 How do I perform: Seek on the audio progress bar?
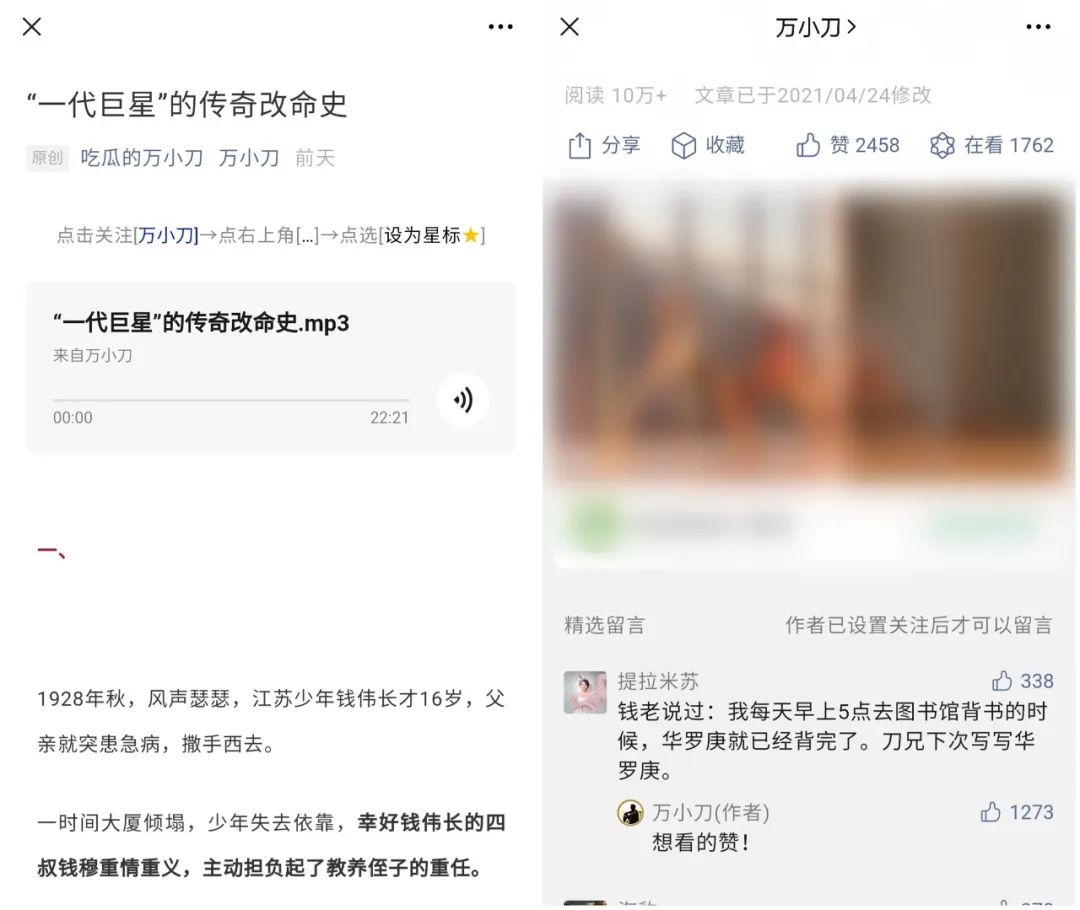point(231,400)
